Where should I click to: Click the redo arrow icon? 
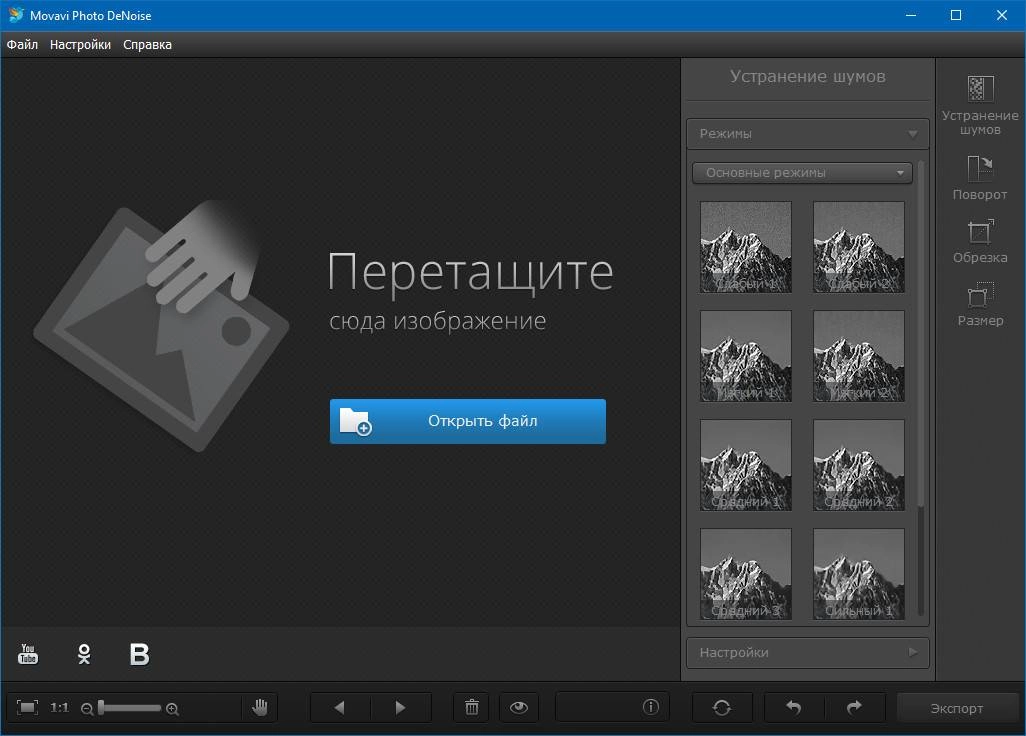tap(854, 707)
